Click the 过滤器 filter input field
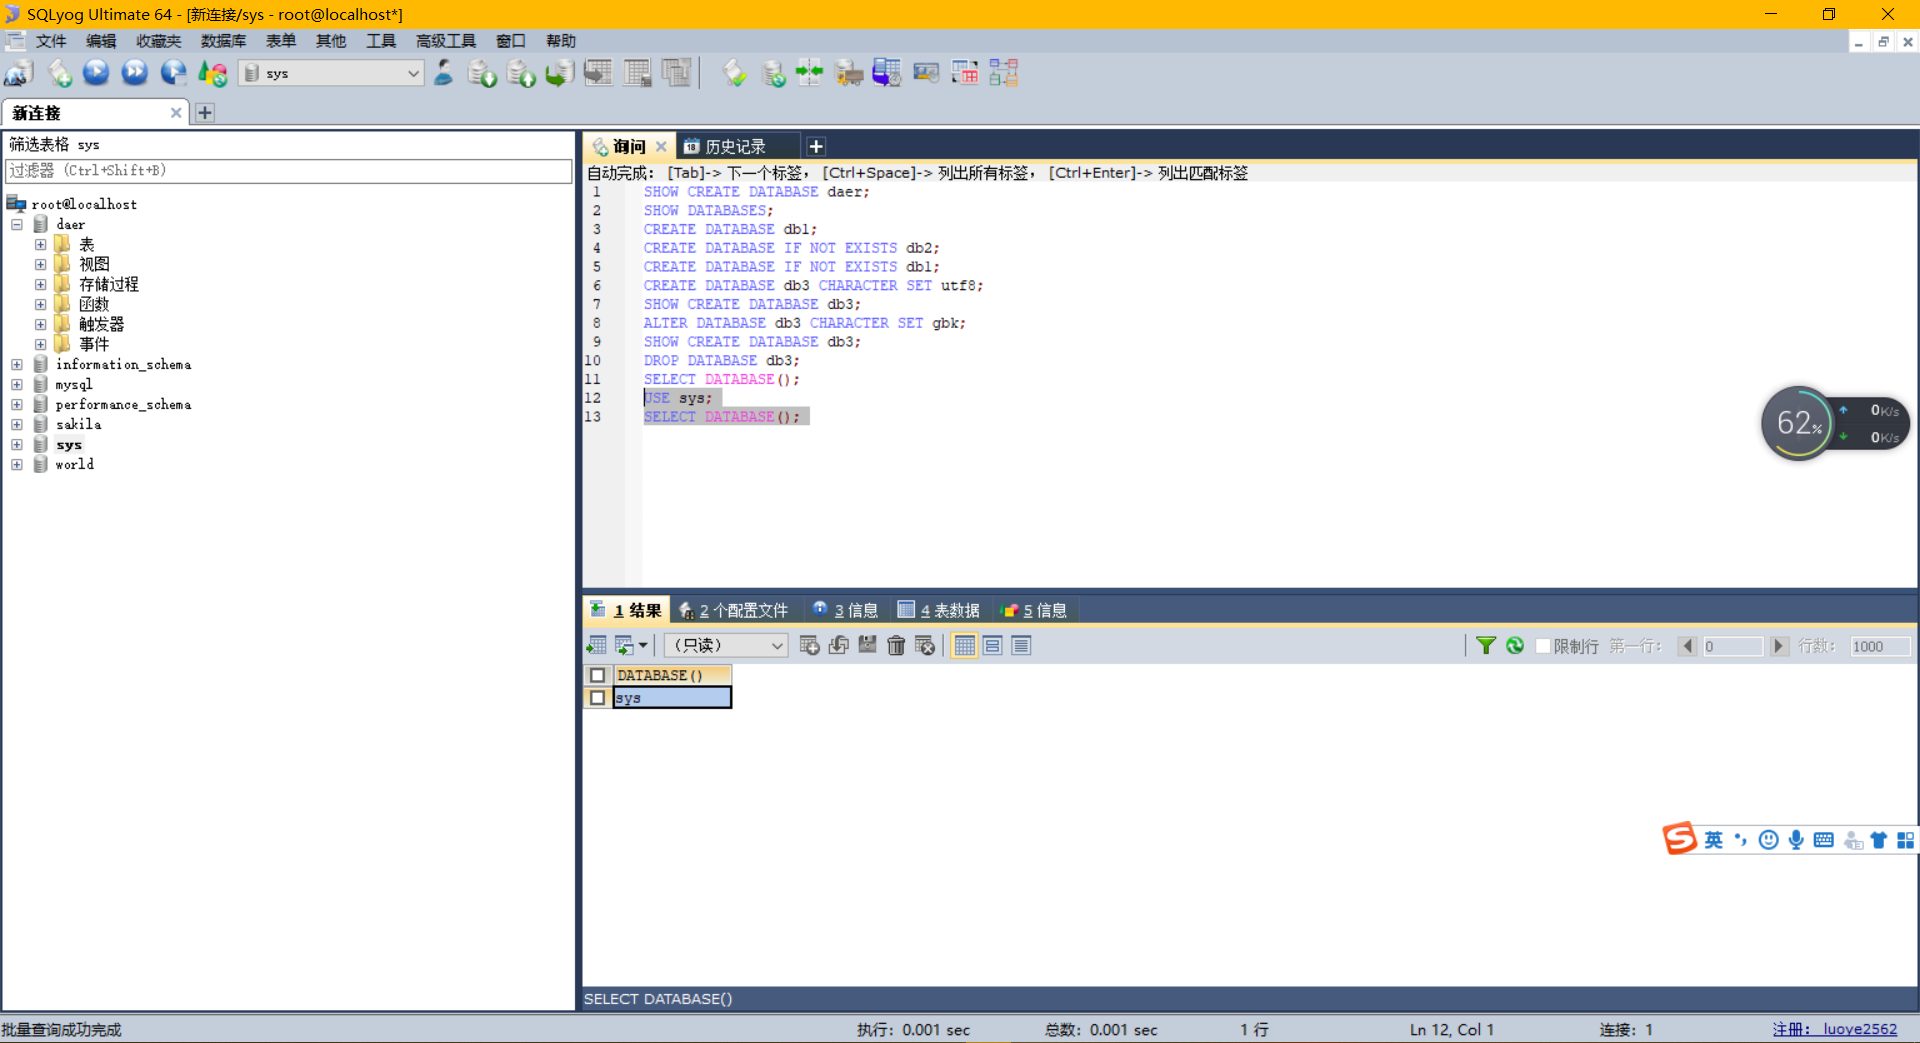The image size is (1920, 1043). (289, 171)
